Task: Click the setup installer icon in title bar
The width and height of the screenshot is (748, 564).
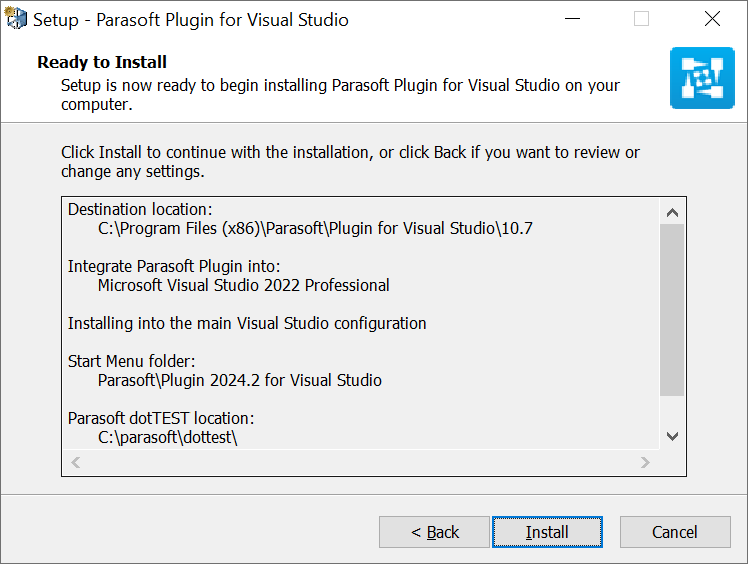Action: (x=15, y=19)
